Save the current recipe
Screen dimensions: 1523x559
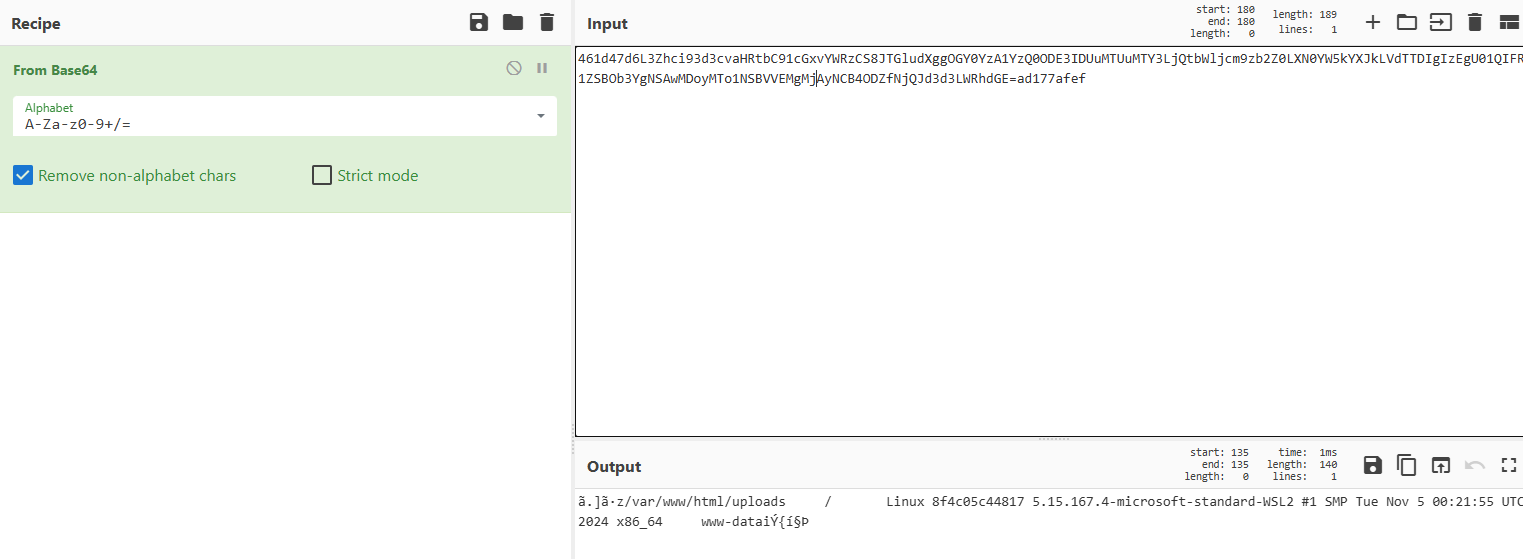point(479,22)
